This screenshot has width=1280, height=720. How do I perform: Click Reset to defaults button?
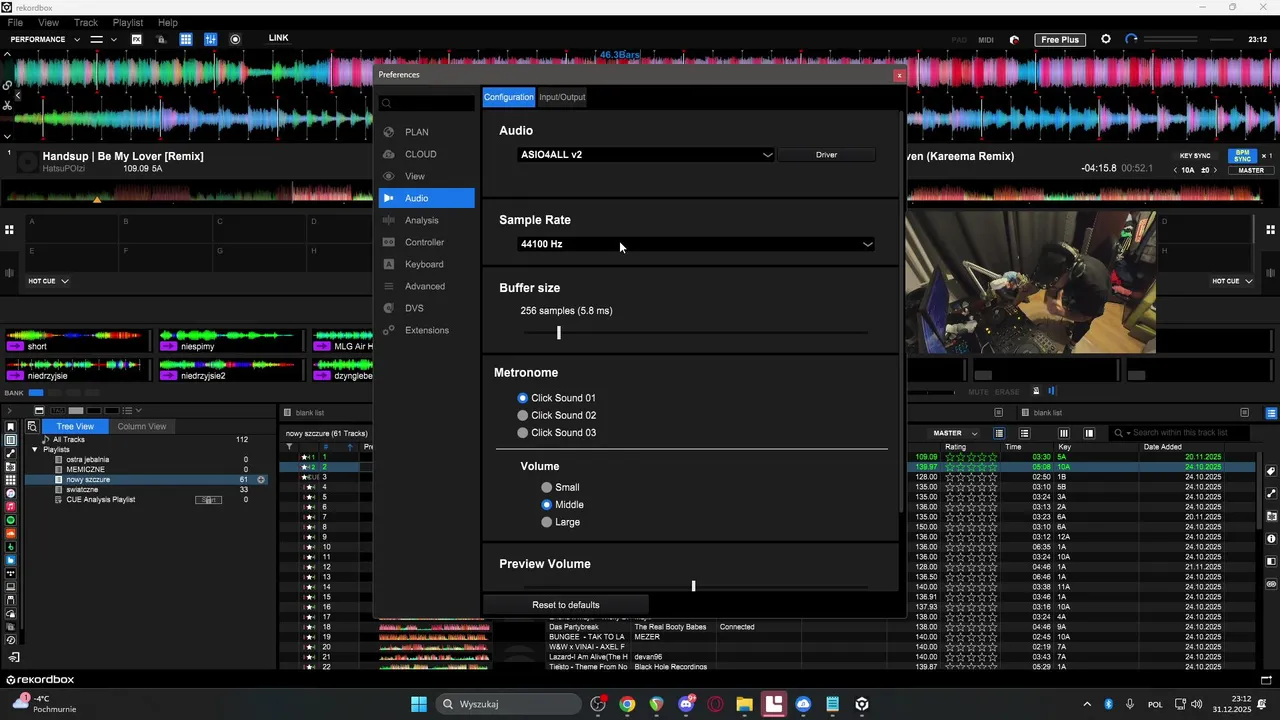[566, 605]
